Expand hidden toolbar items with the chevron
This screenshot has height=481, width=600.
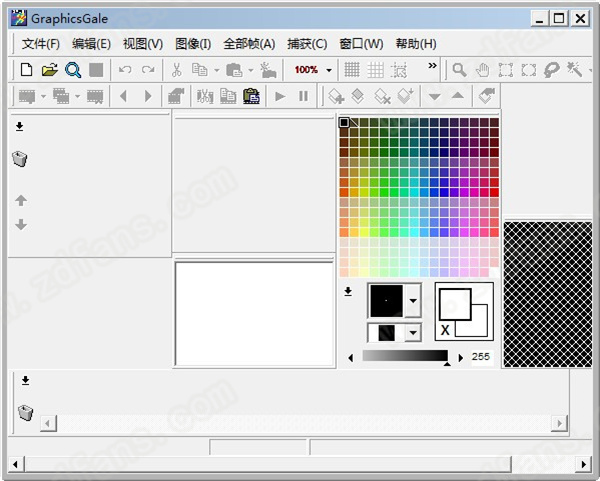pos(432,65)
